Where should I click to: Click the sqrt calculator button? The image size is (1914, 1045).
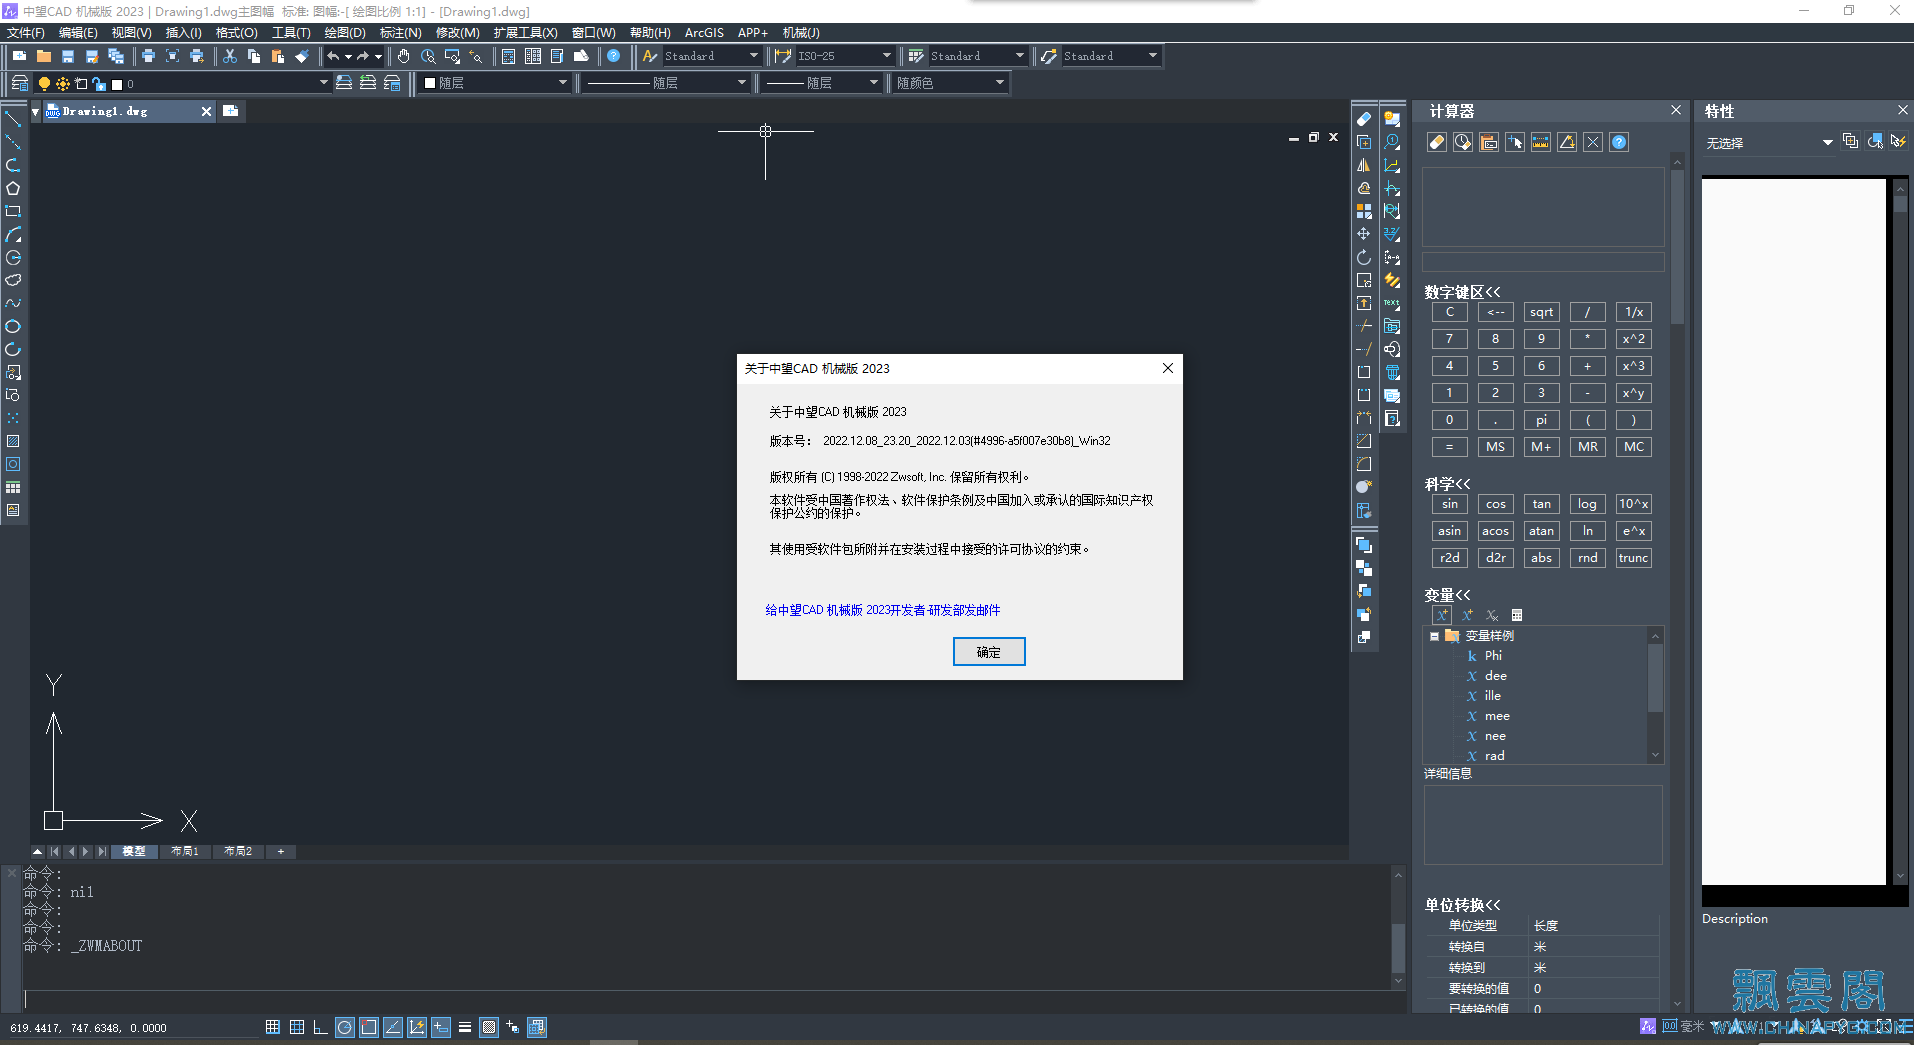[1541, 312]
